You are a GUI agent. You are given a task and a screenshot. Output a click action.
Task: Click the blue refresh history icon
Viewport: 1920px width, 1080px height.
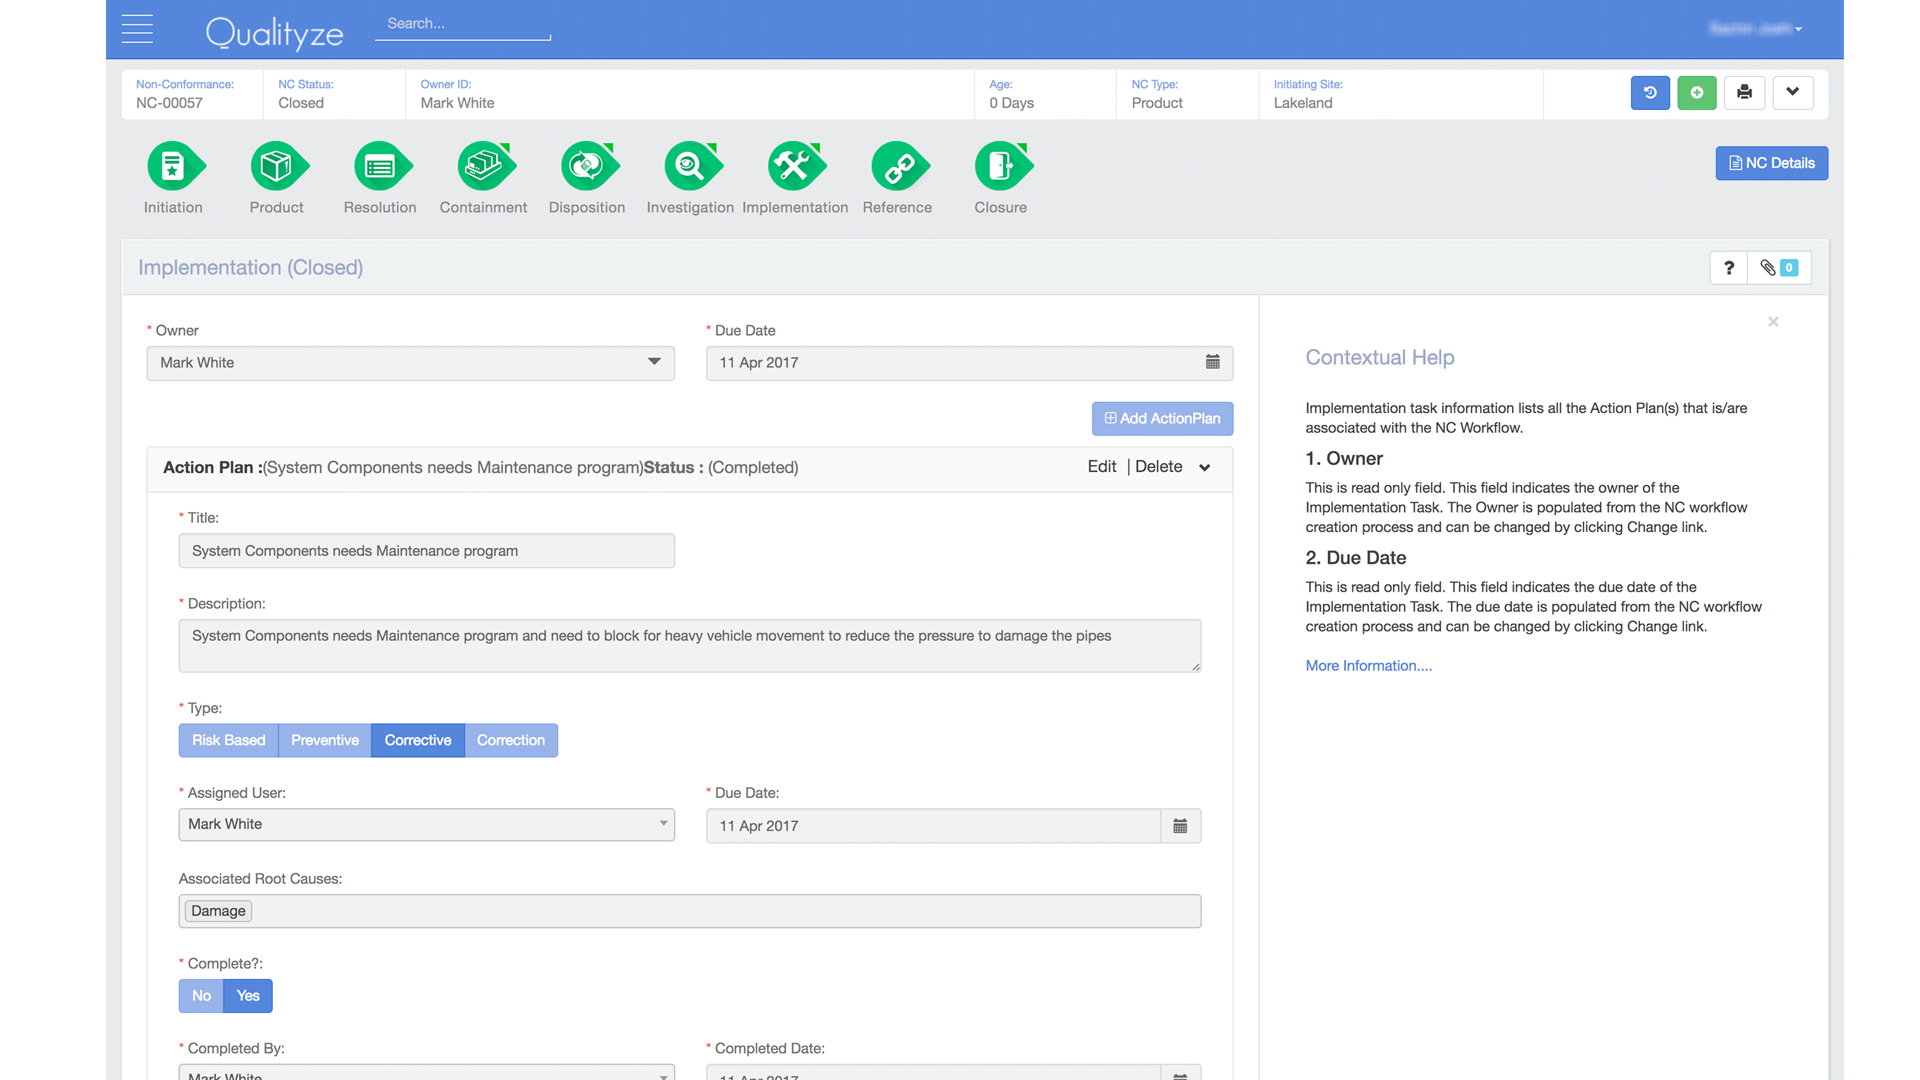coord(1650,92)
